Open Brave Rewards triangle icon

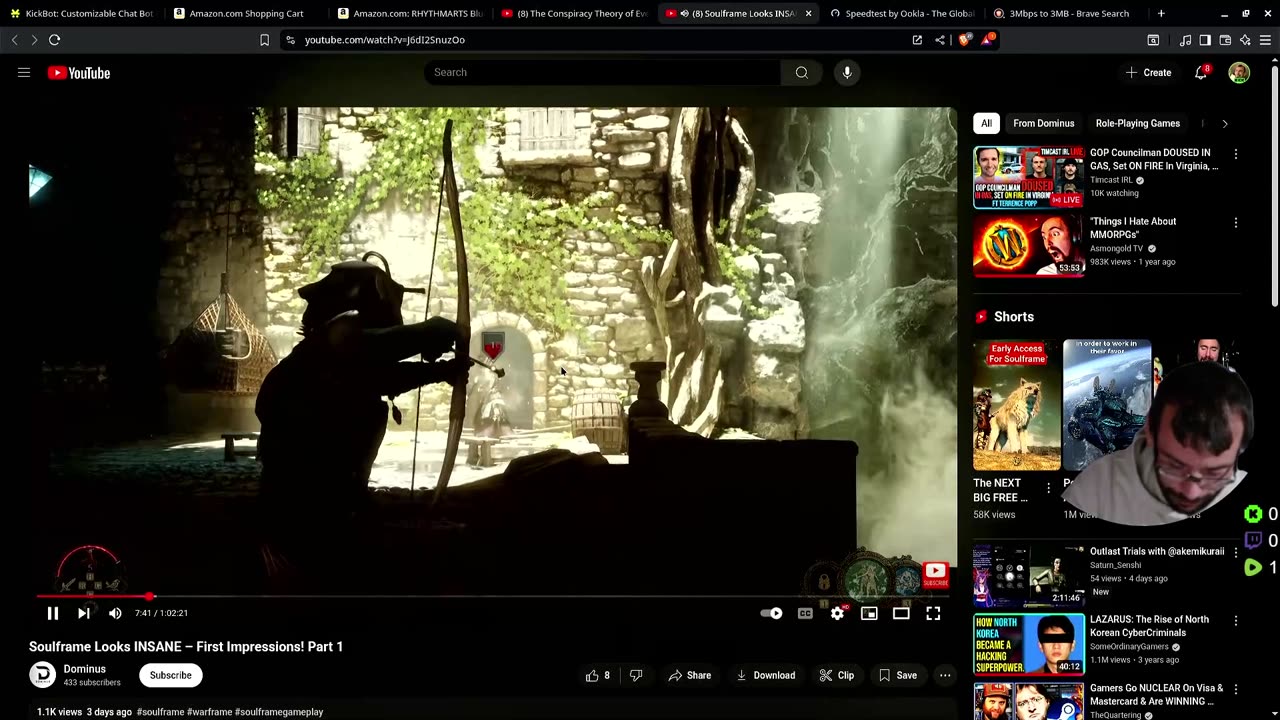[x=988, y=40]
